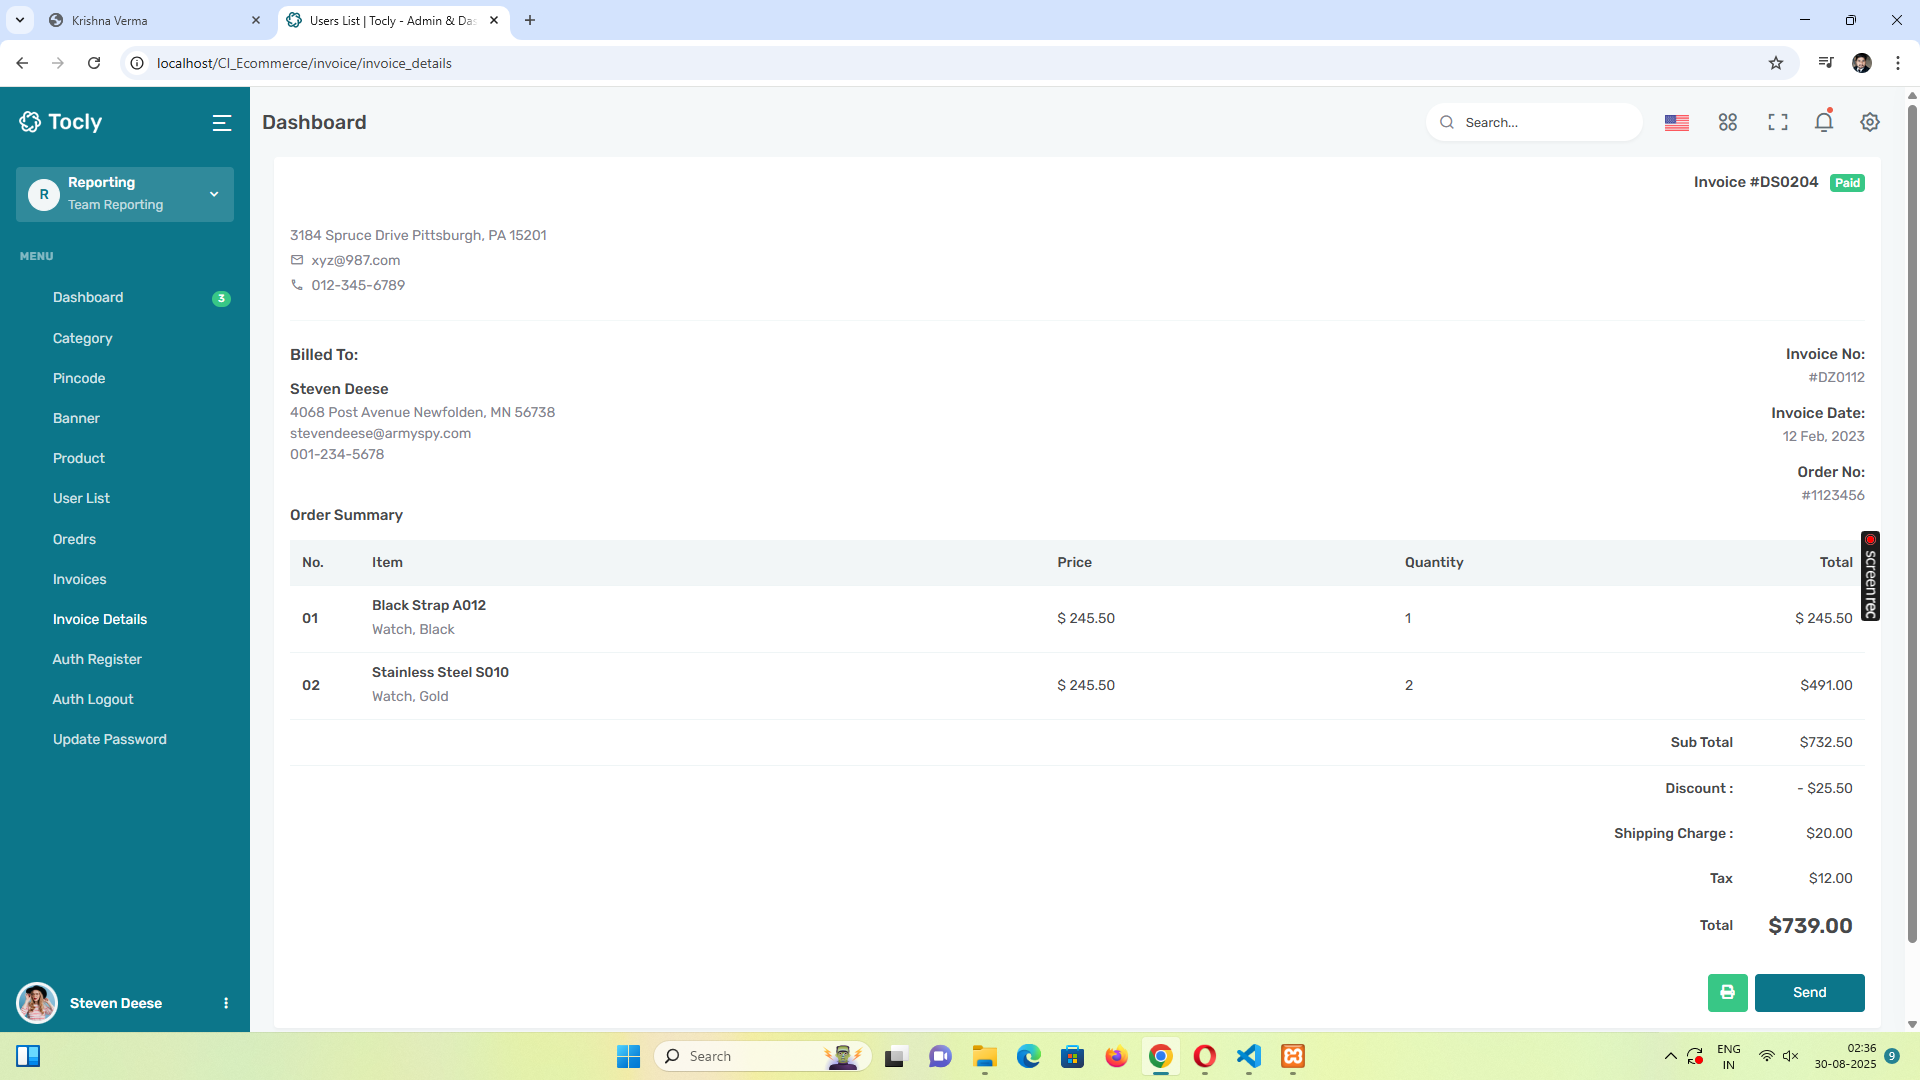Open Chrome menu three dots
Viewport: 1920px width, 1080px height.
tap(1898, 63)
